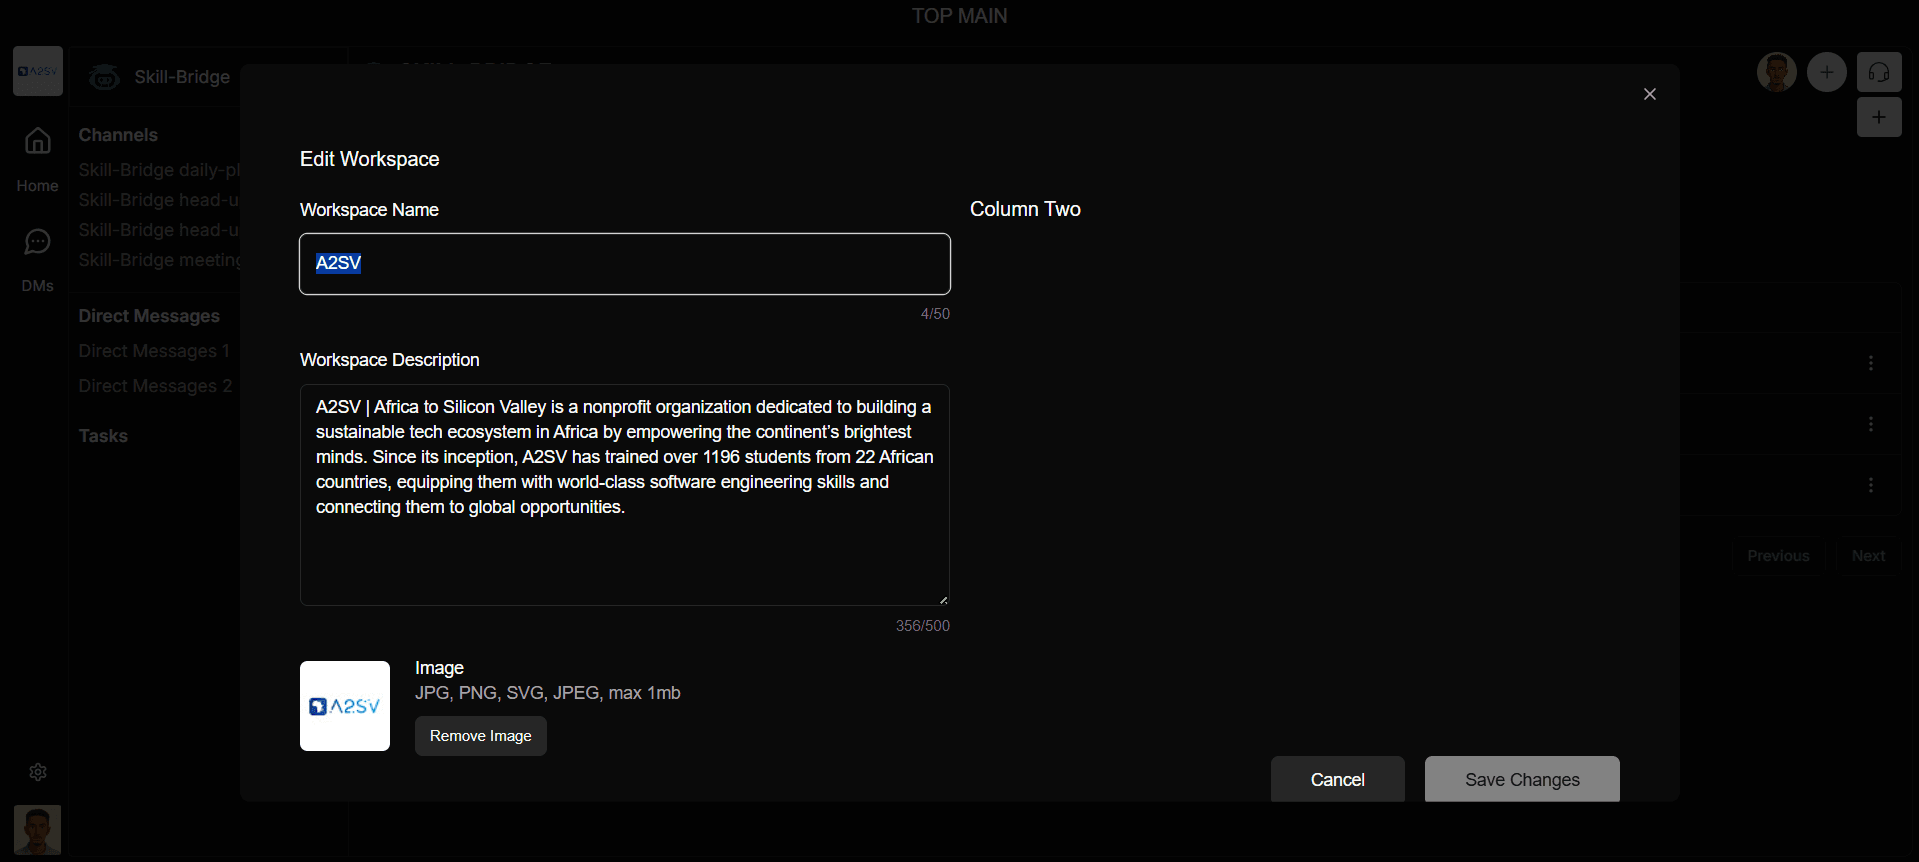Screen dimensions: 1919x862
Task: Open Skill-Bridge daily channel
Action: [160, 170]
